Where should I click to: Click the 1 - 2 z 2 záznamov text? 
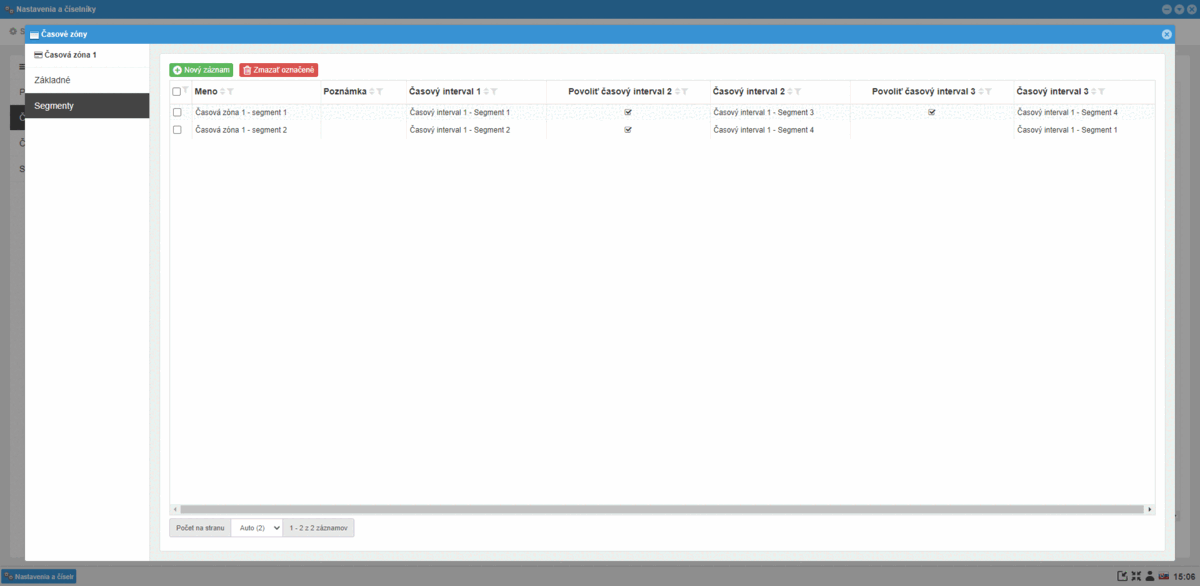[x=318, y=528]
